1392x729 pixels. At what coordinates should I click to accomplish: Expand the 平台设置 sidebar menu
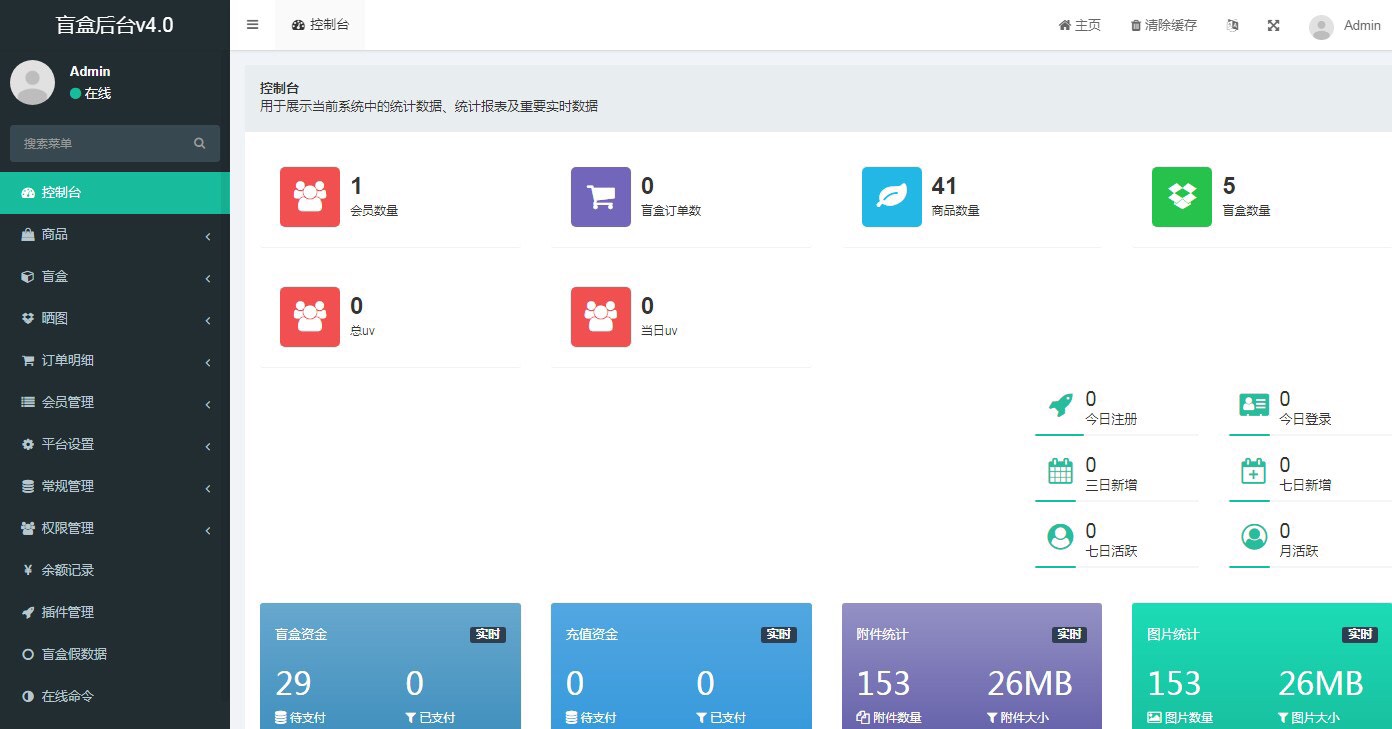(x=115, y=444)
